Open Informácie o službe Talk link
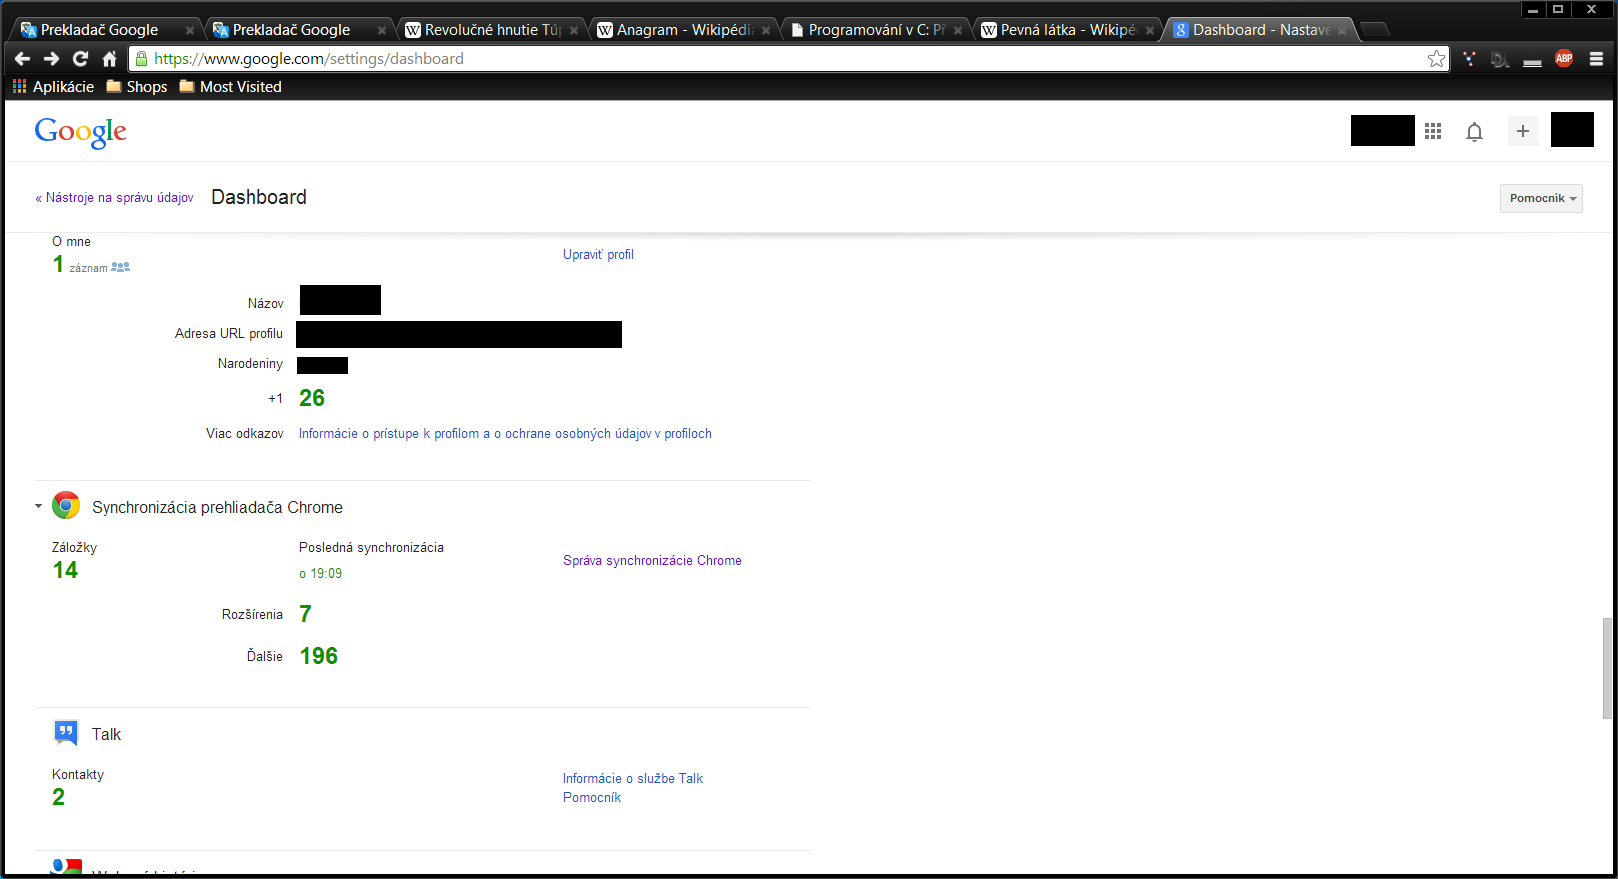 click(633, 779)
